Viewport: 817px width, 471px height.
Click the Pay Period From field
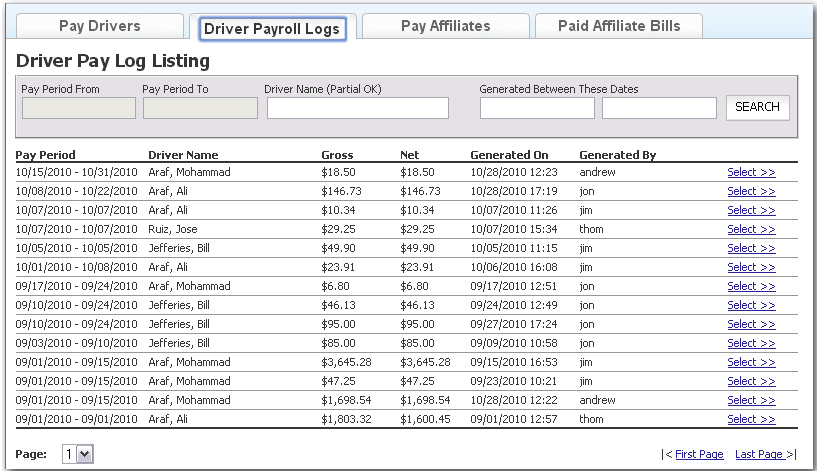click(78, 108)
